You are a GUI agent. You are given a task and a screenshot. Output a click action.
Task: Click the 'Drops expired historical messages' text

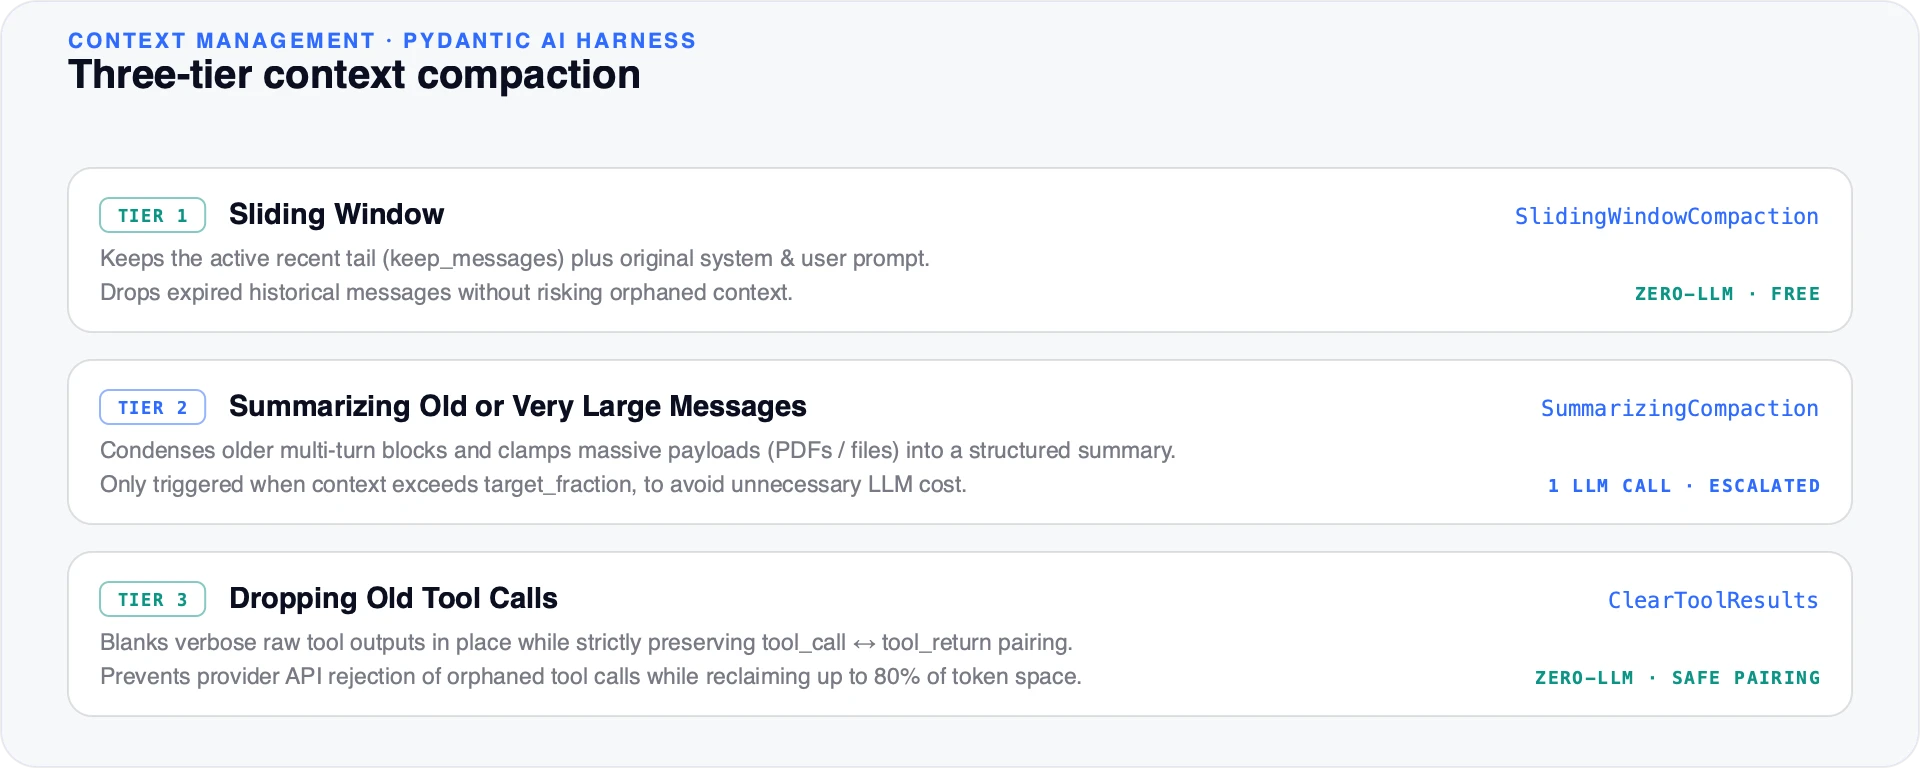(446, 292)
